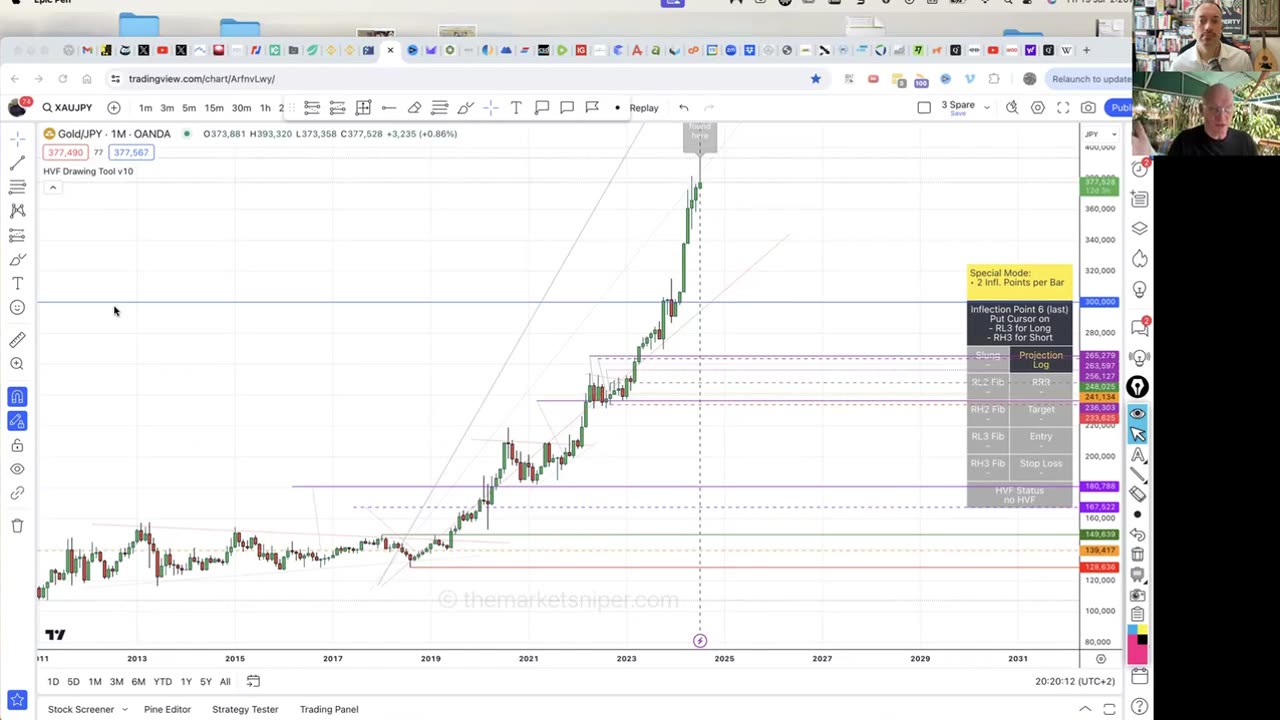The width and height of the screenshot is (1280, 720).
Task: Set range to 5Y
Action: 205,682
